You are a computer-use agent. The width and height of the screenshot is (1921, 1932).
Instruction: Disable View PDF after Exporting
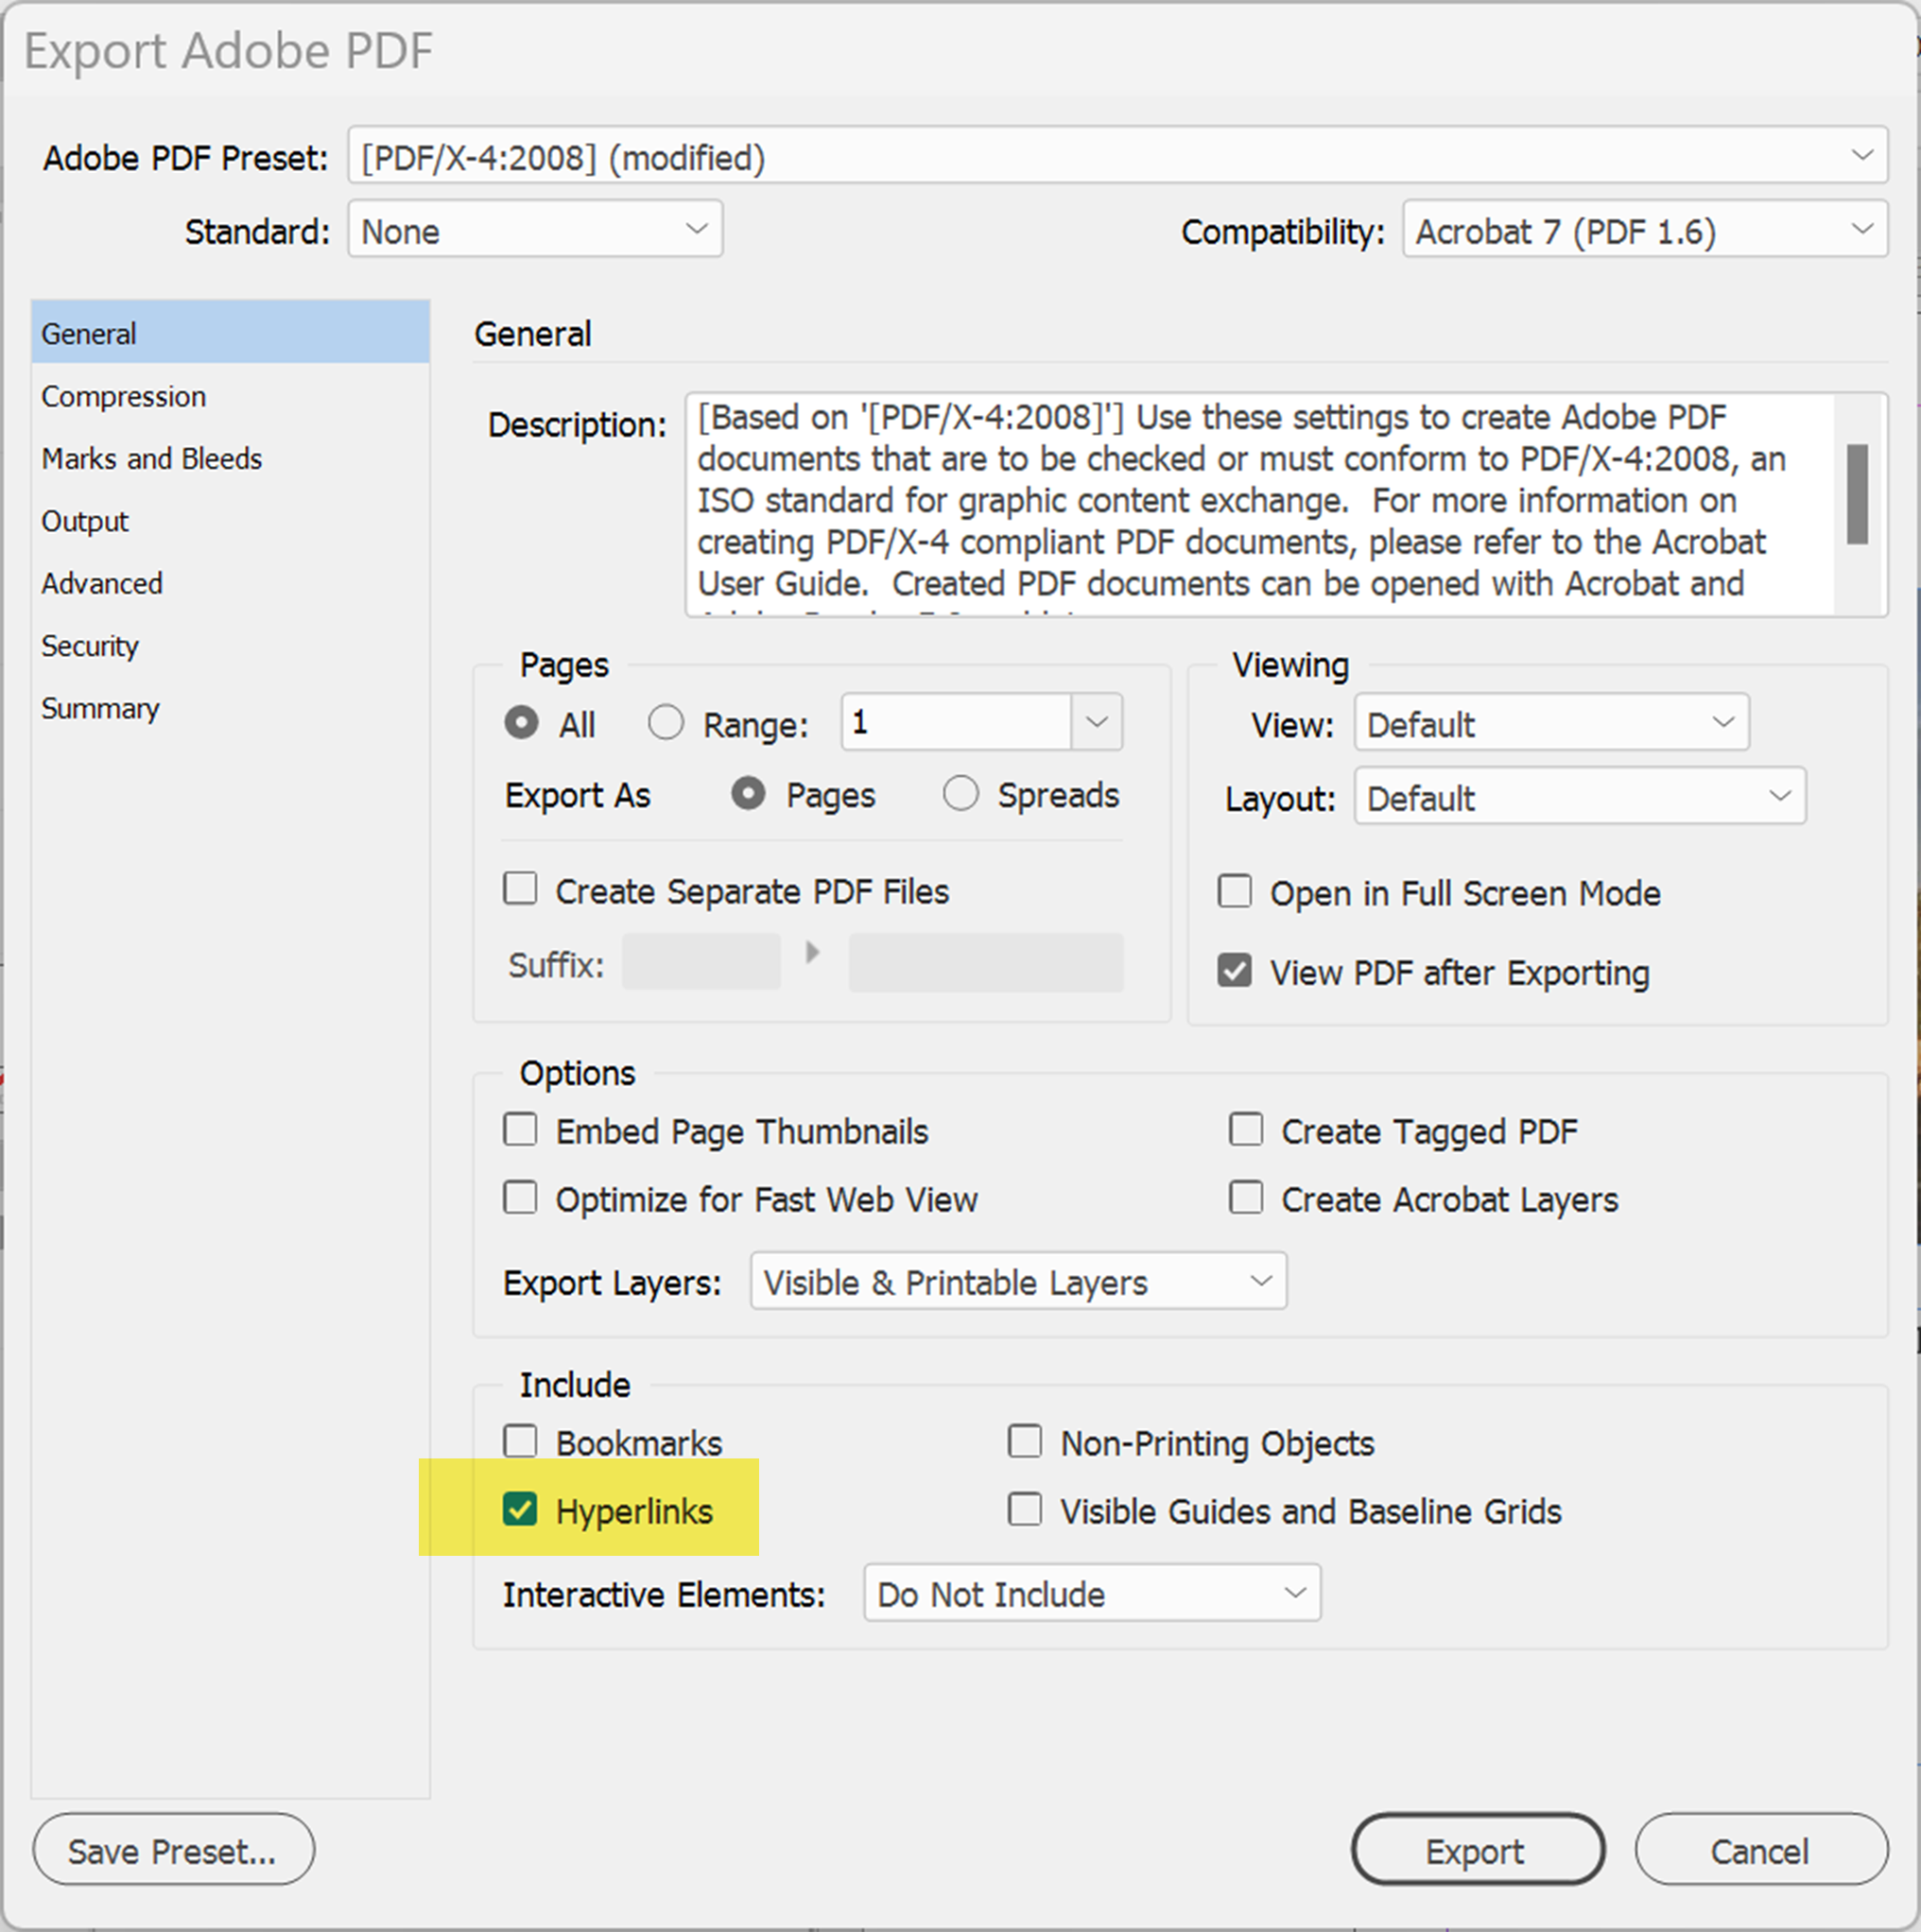1235,970
